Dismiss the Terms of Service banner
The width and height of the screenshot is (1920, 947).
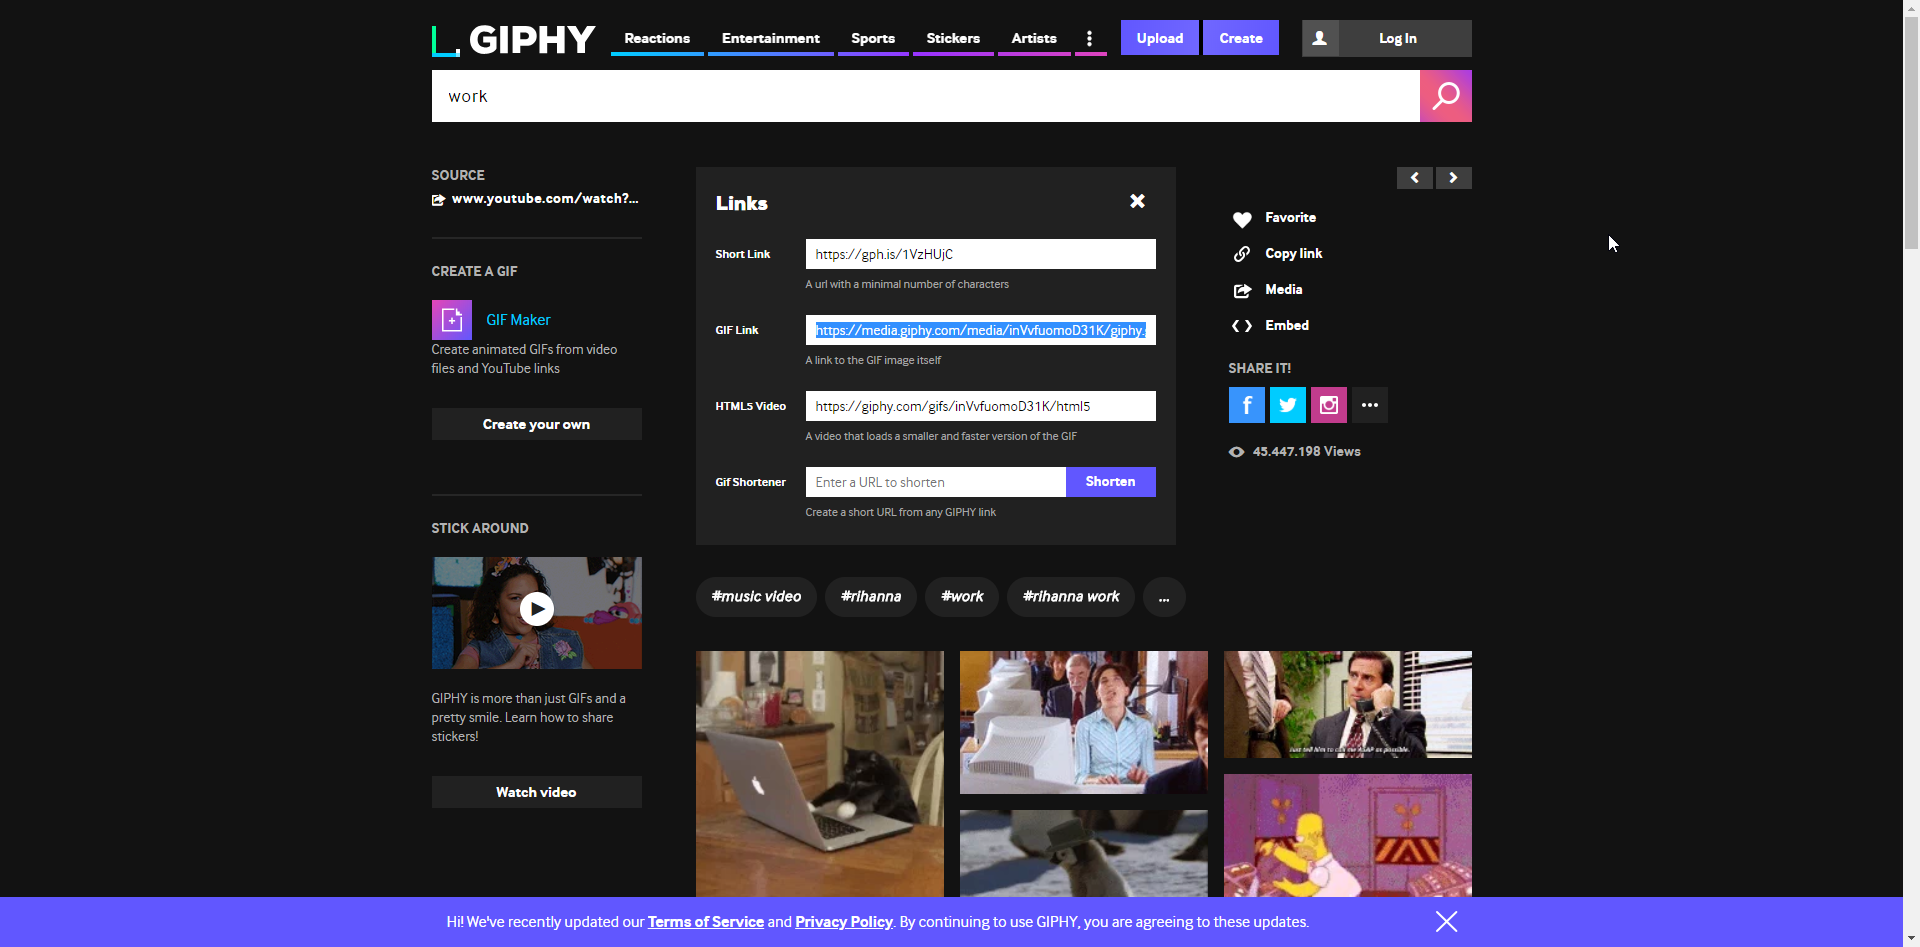pos(1446,921)
